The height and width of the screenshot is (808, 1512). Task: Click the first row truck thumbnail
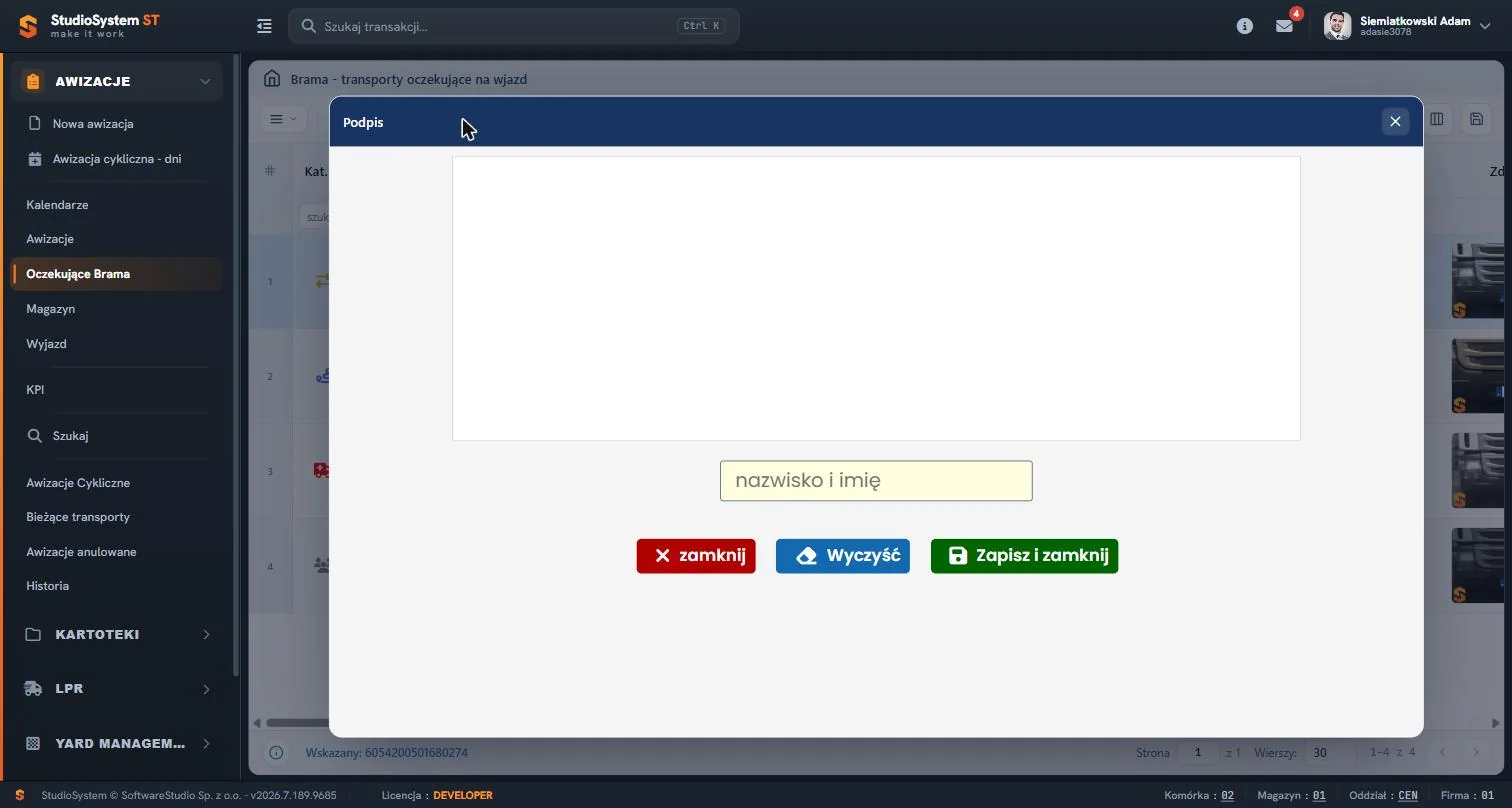[1478, 281]
